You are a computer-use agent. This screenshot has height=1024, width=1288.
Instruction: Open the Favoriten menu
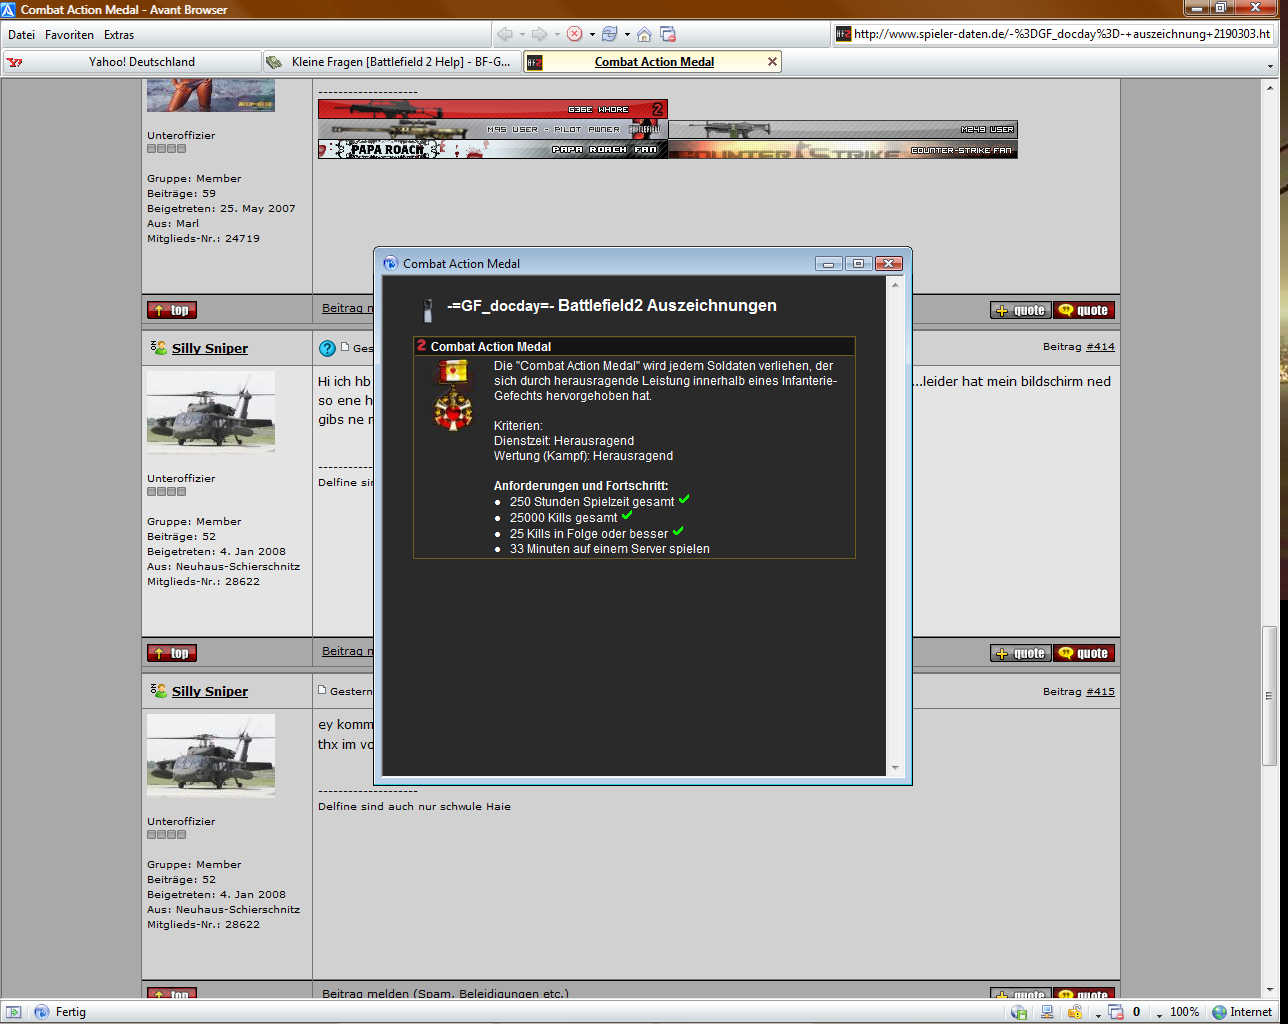[x=69, y=35]
